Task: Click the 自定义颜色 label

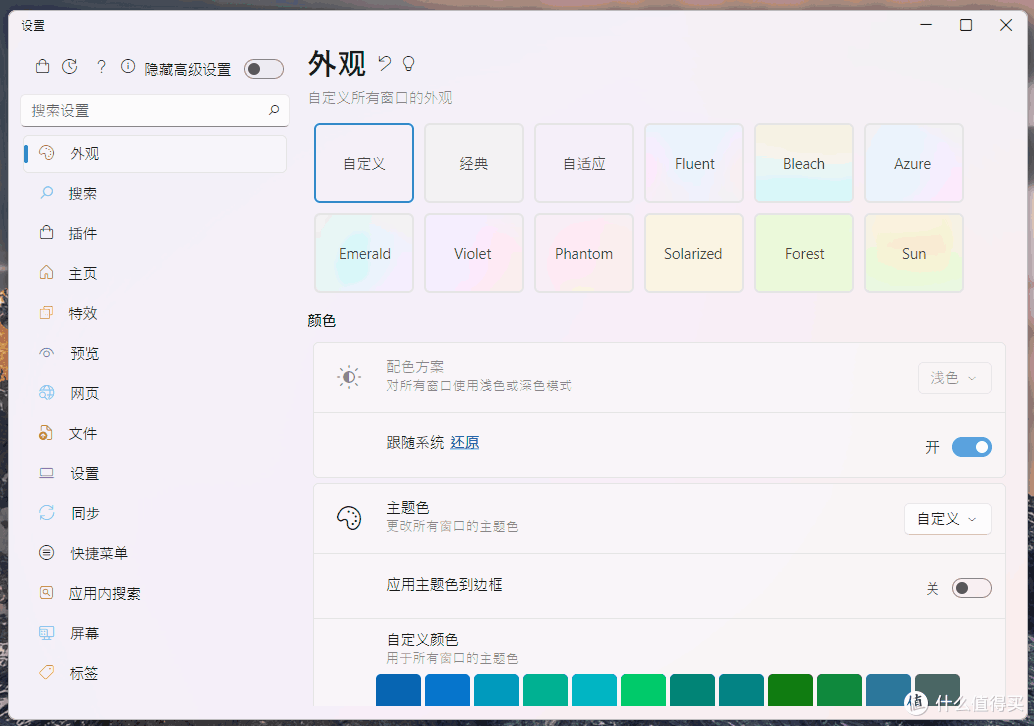Action: (x=423, y=640)
